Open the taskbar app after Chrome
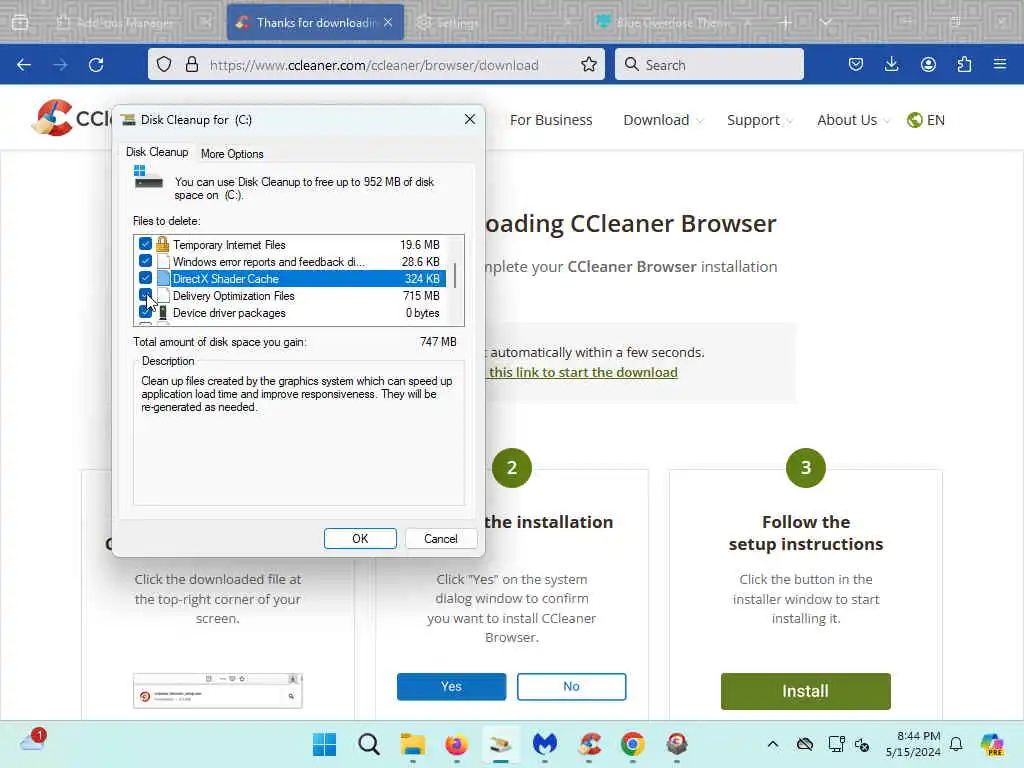 [x=677, y=744]
